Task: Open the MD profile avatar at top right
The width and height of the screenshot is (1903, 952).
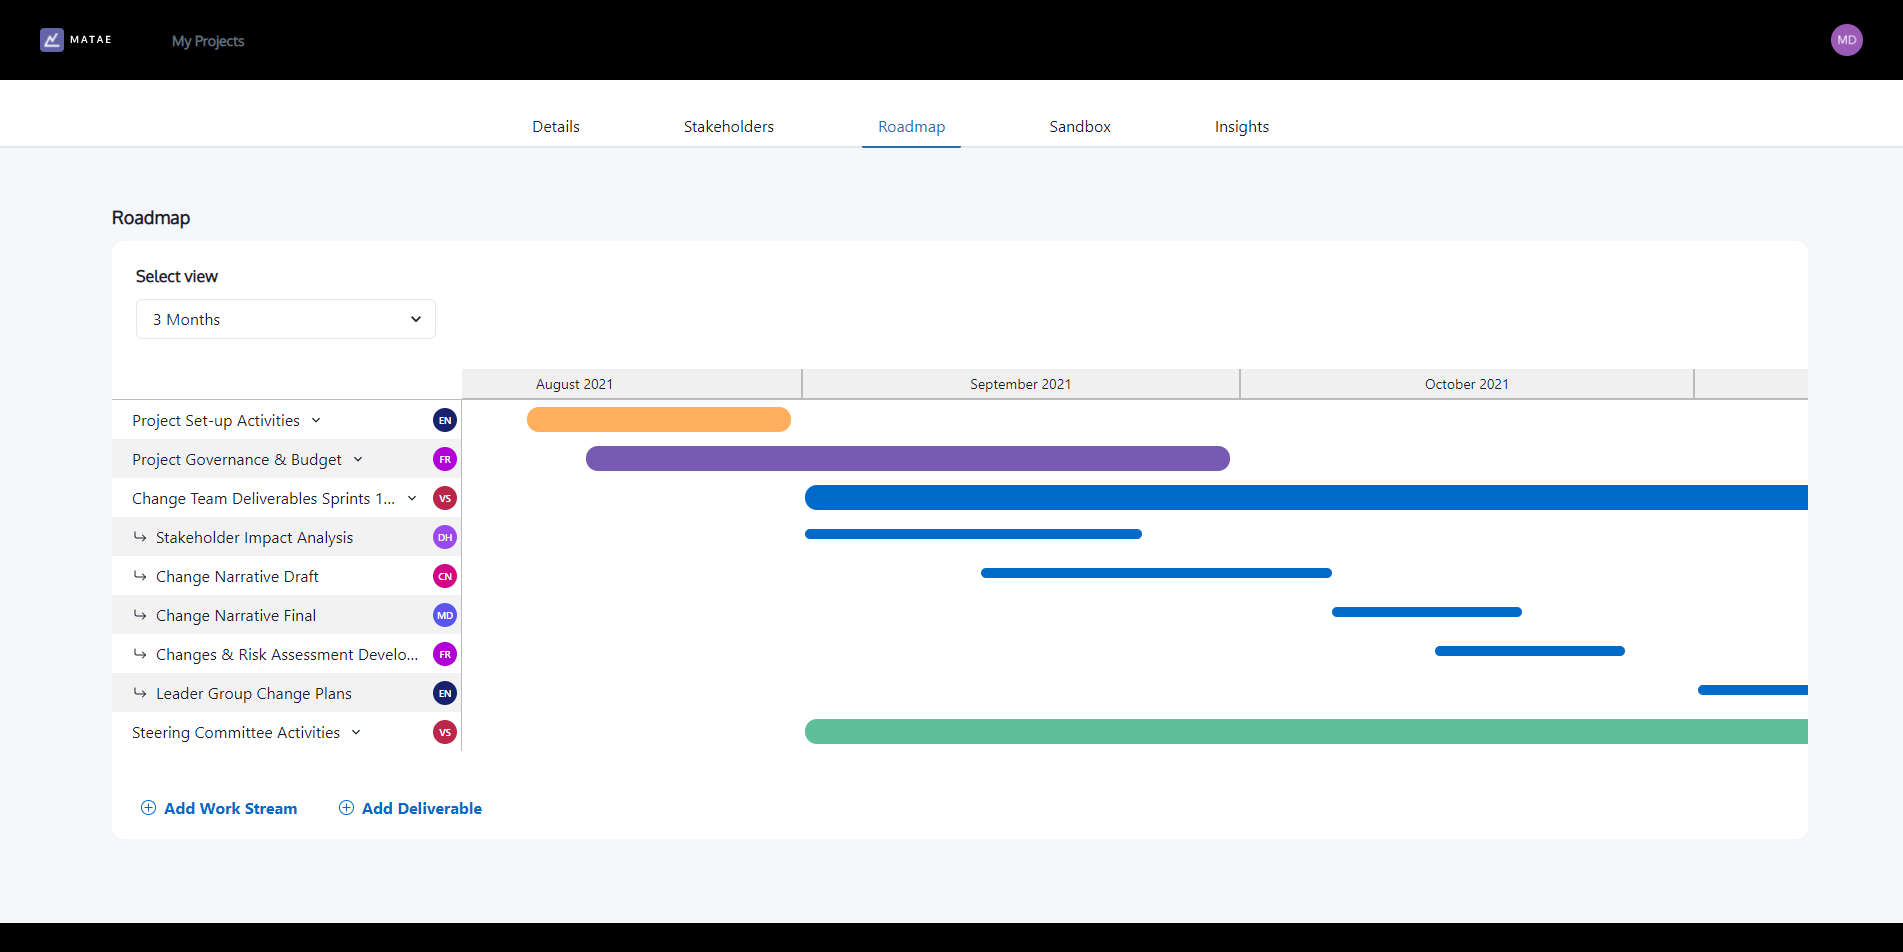Action: [1846, 39]
